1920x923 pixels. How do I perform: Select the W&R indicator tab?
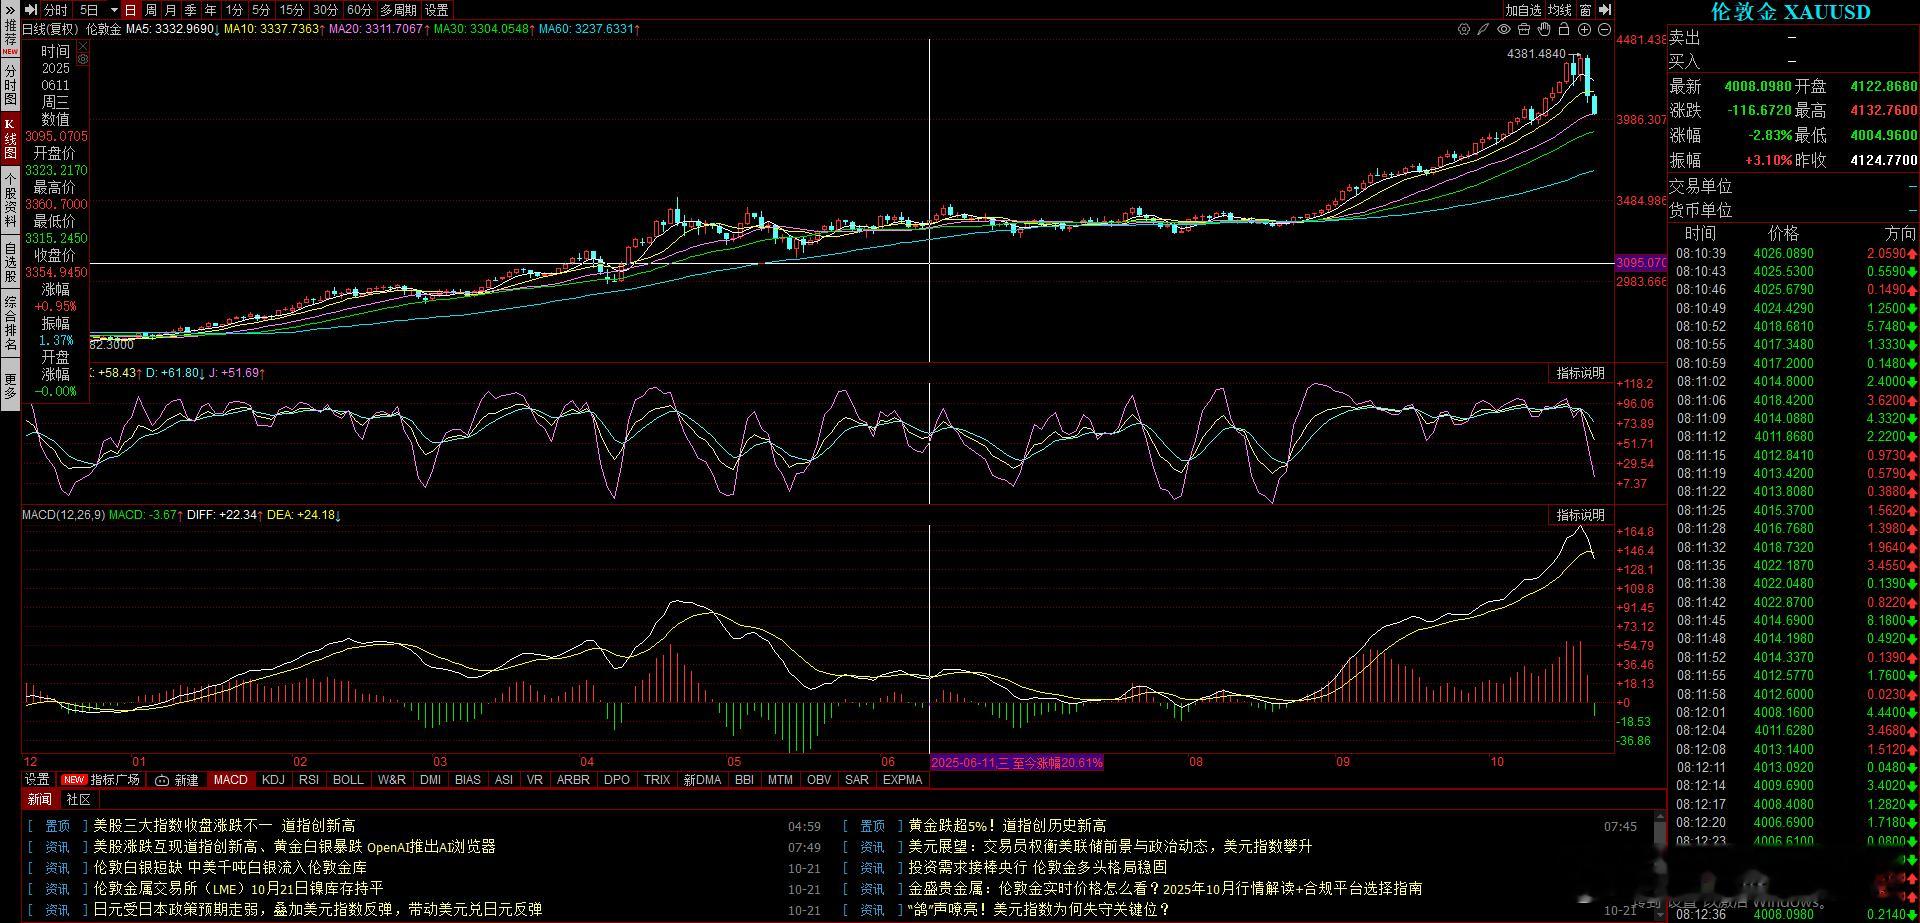[392, 780]
